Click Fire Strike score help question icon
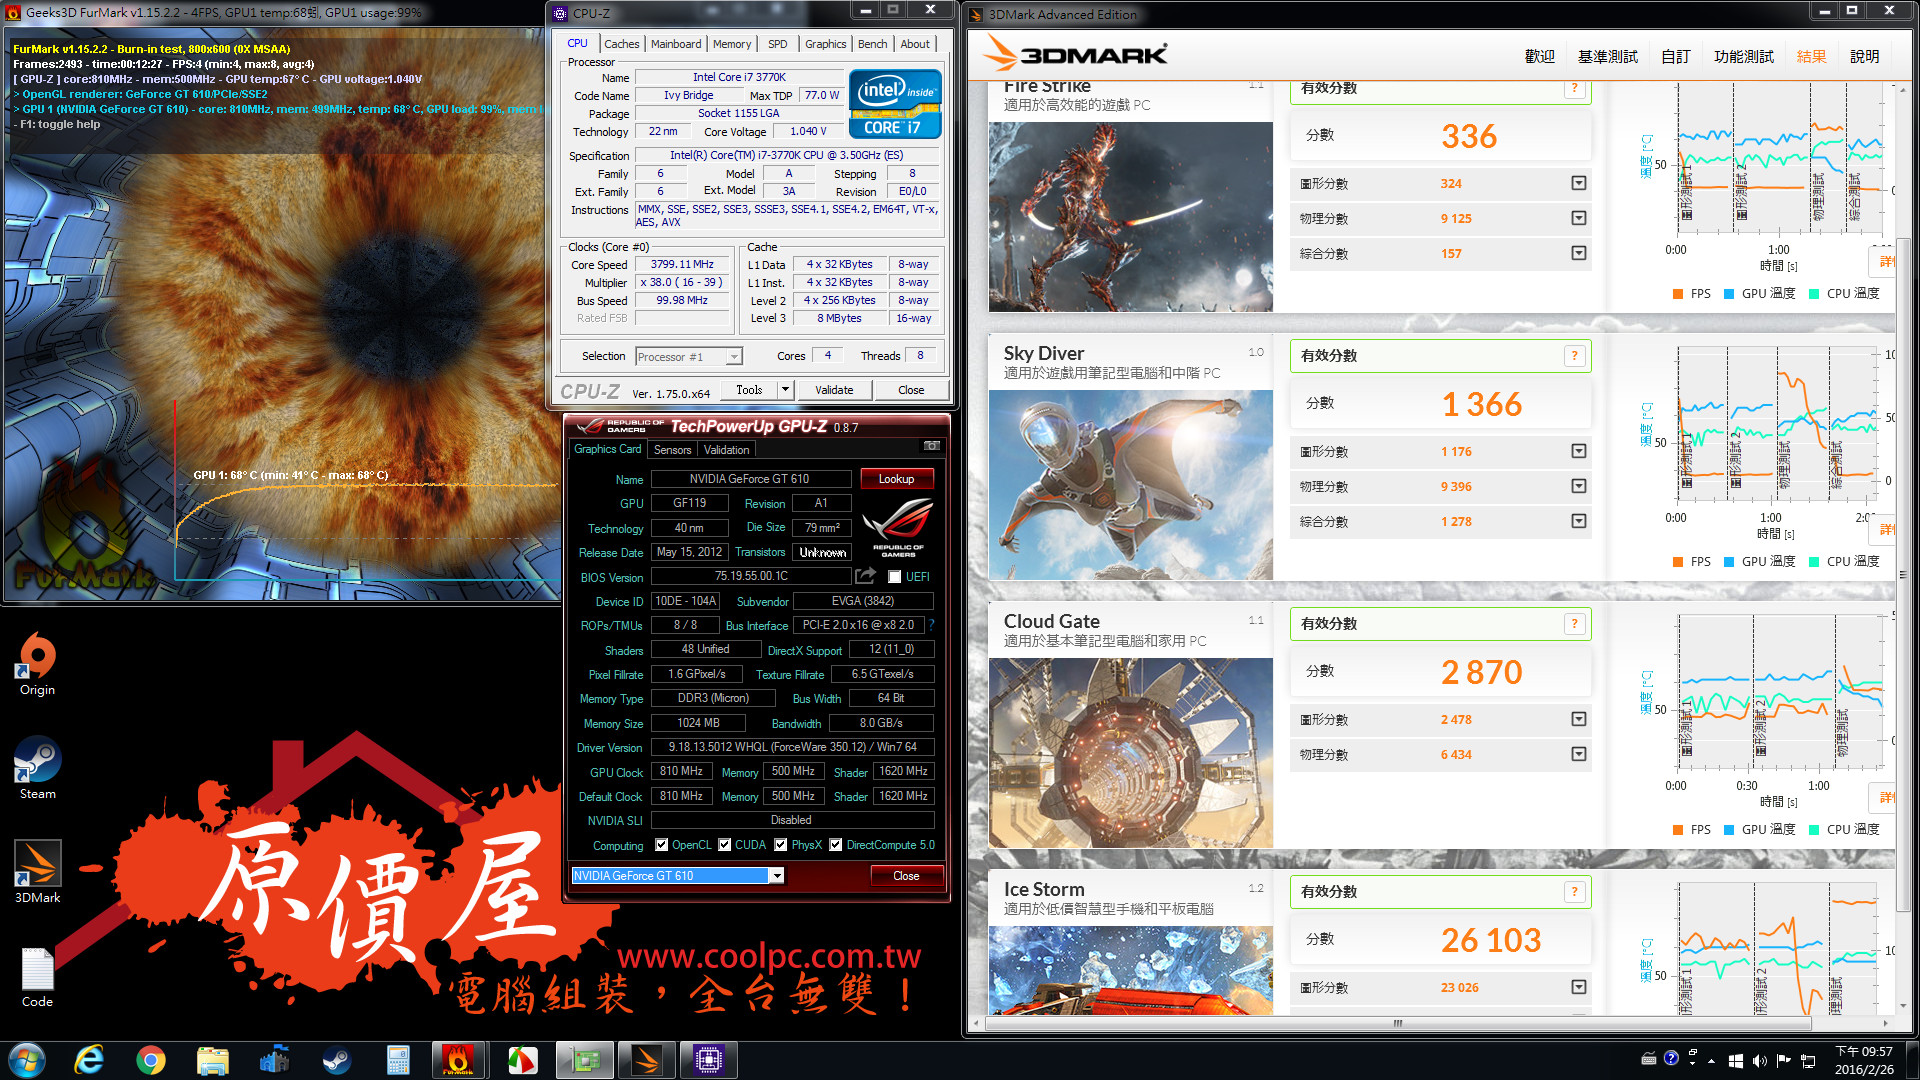1920x1080 pixels. point(1574,88)
